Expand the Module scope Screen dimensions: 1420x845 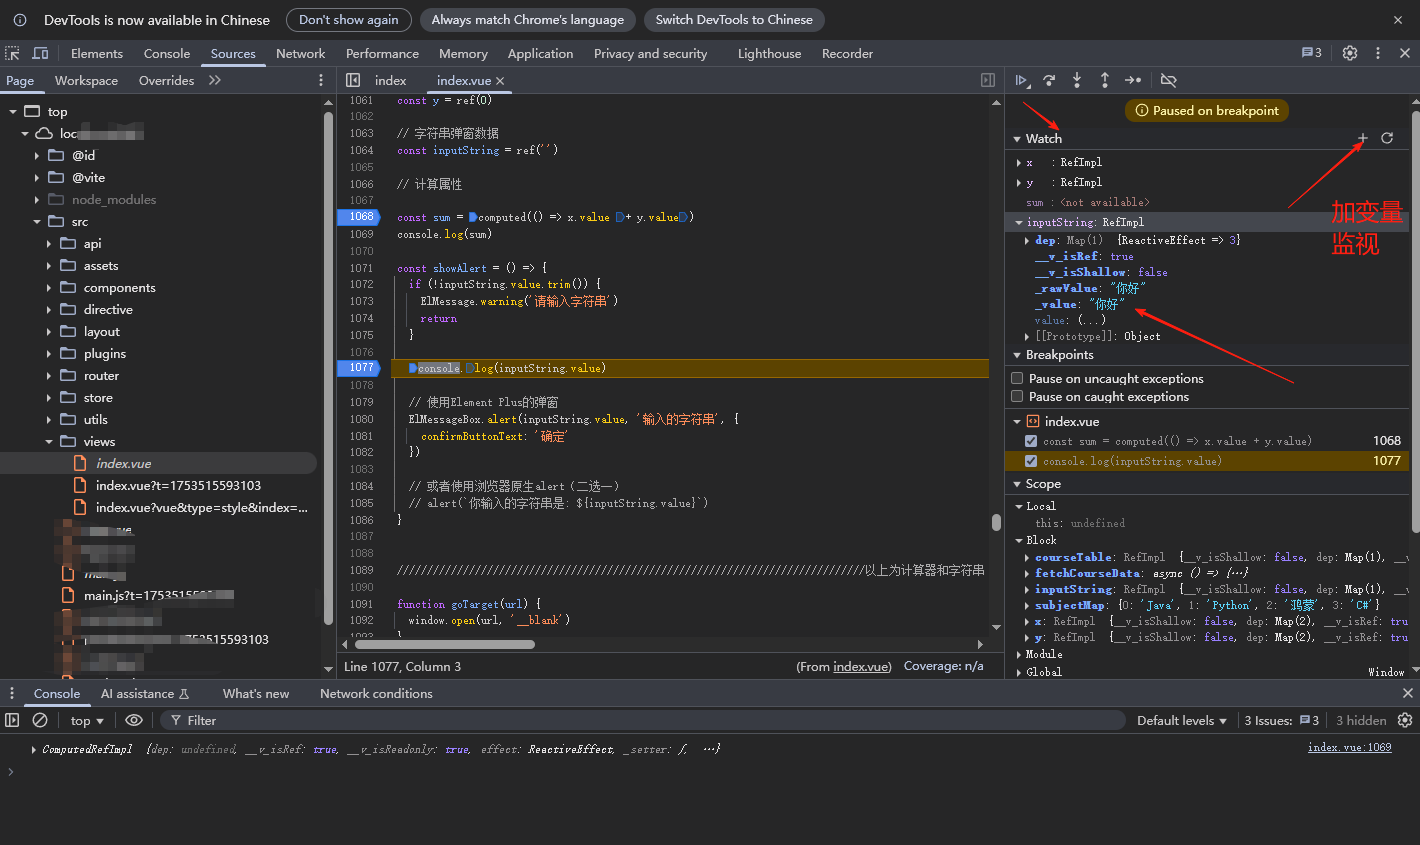coord(1019,654)
